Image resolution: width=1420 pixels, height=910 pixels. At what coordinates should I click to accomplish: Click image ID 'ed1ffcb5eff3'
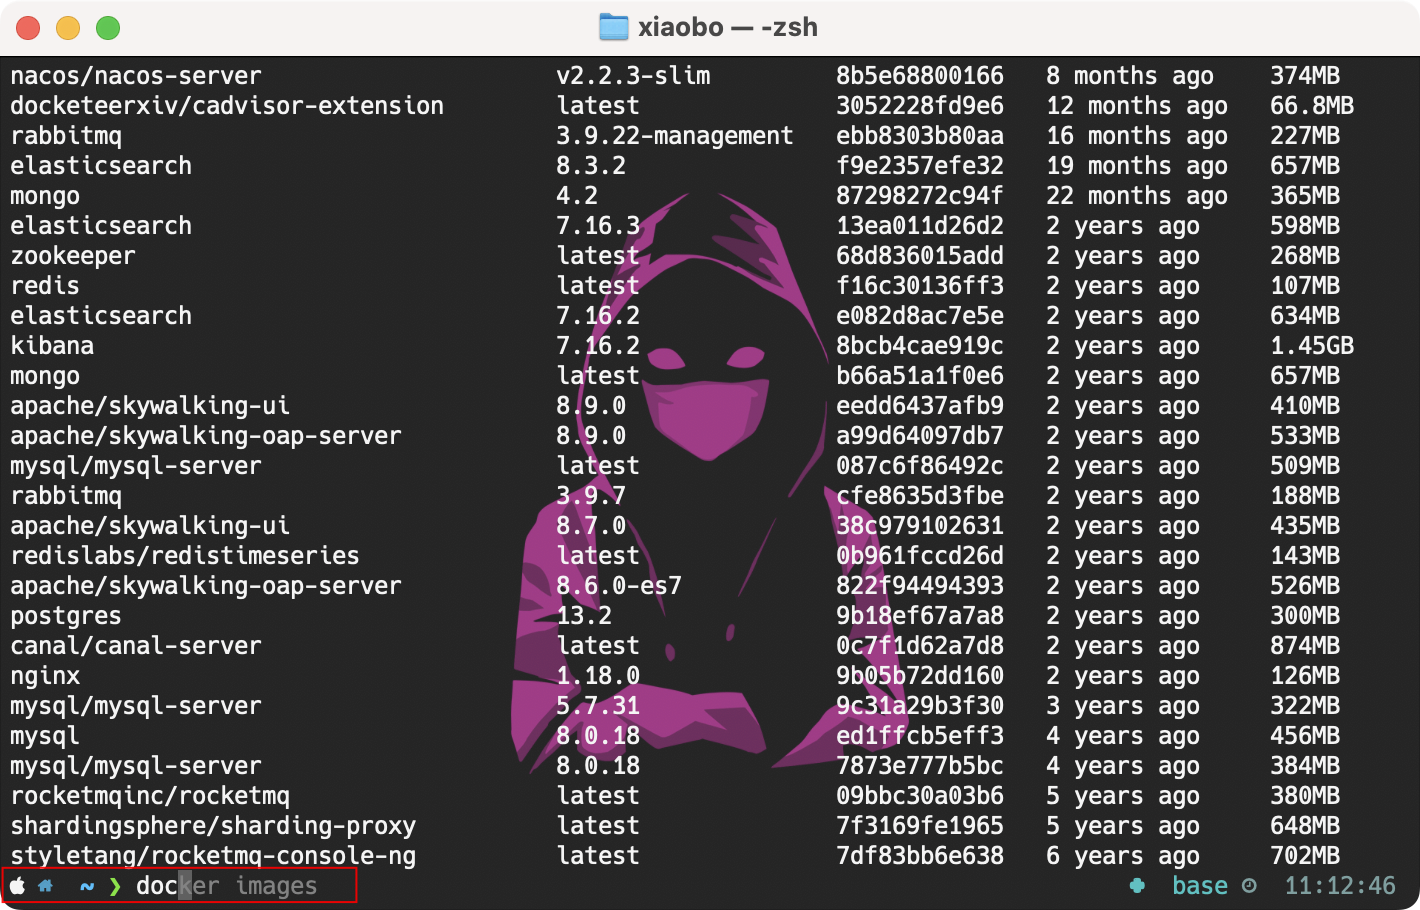pos(920,736)
